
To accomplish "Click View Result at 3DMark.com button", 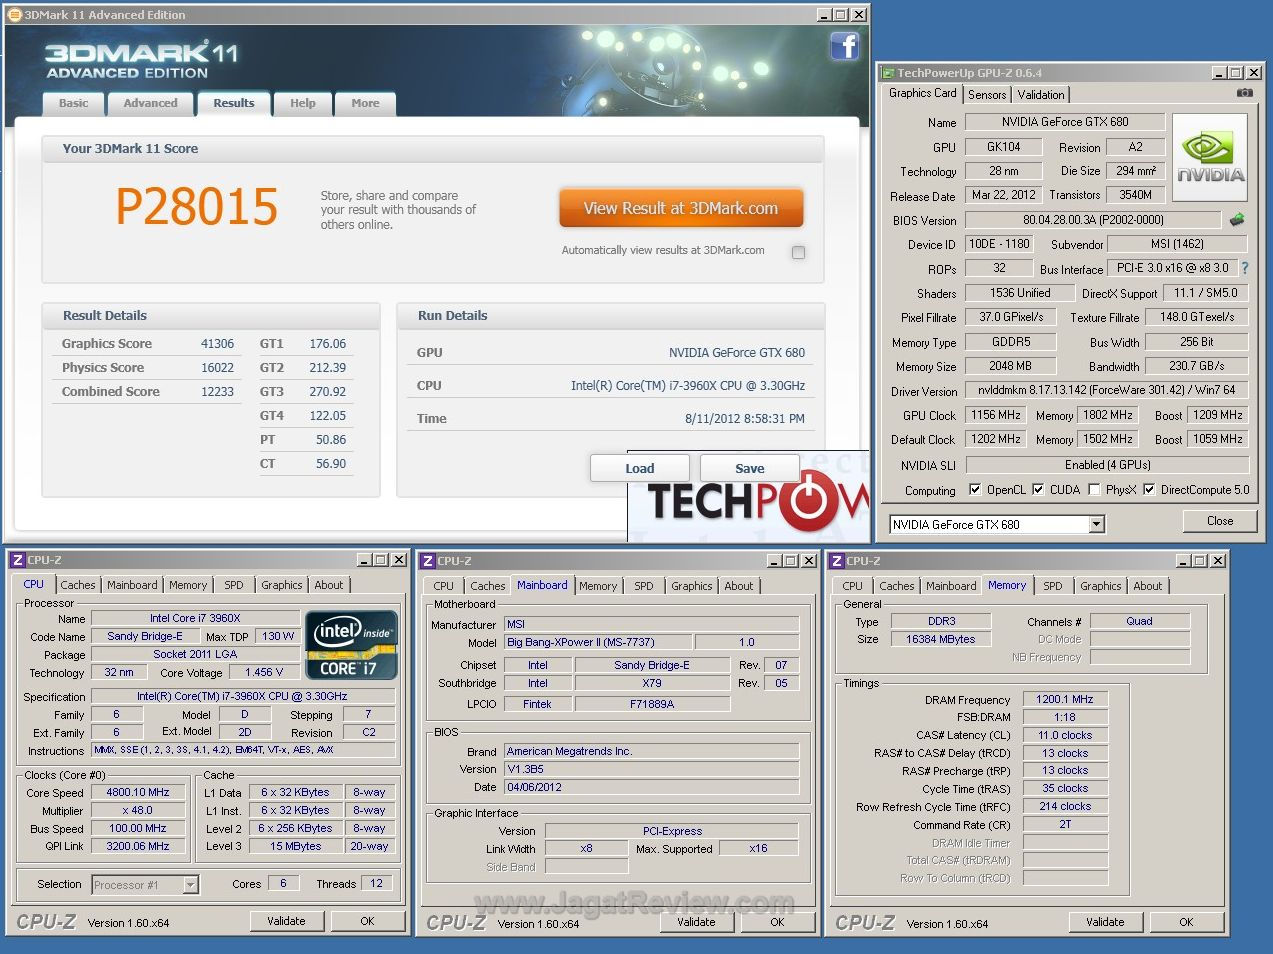I will [x=680, y=209].
